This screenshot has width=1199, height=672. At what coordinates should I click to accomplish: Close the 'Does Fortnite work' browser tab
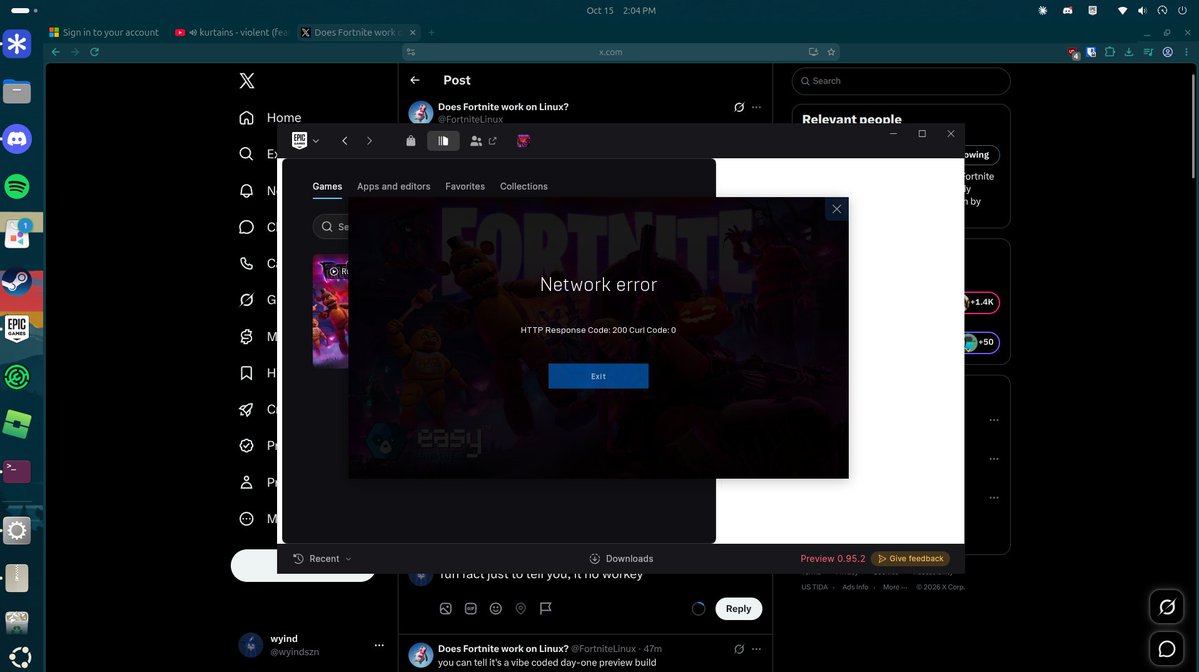(413, 32)
